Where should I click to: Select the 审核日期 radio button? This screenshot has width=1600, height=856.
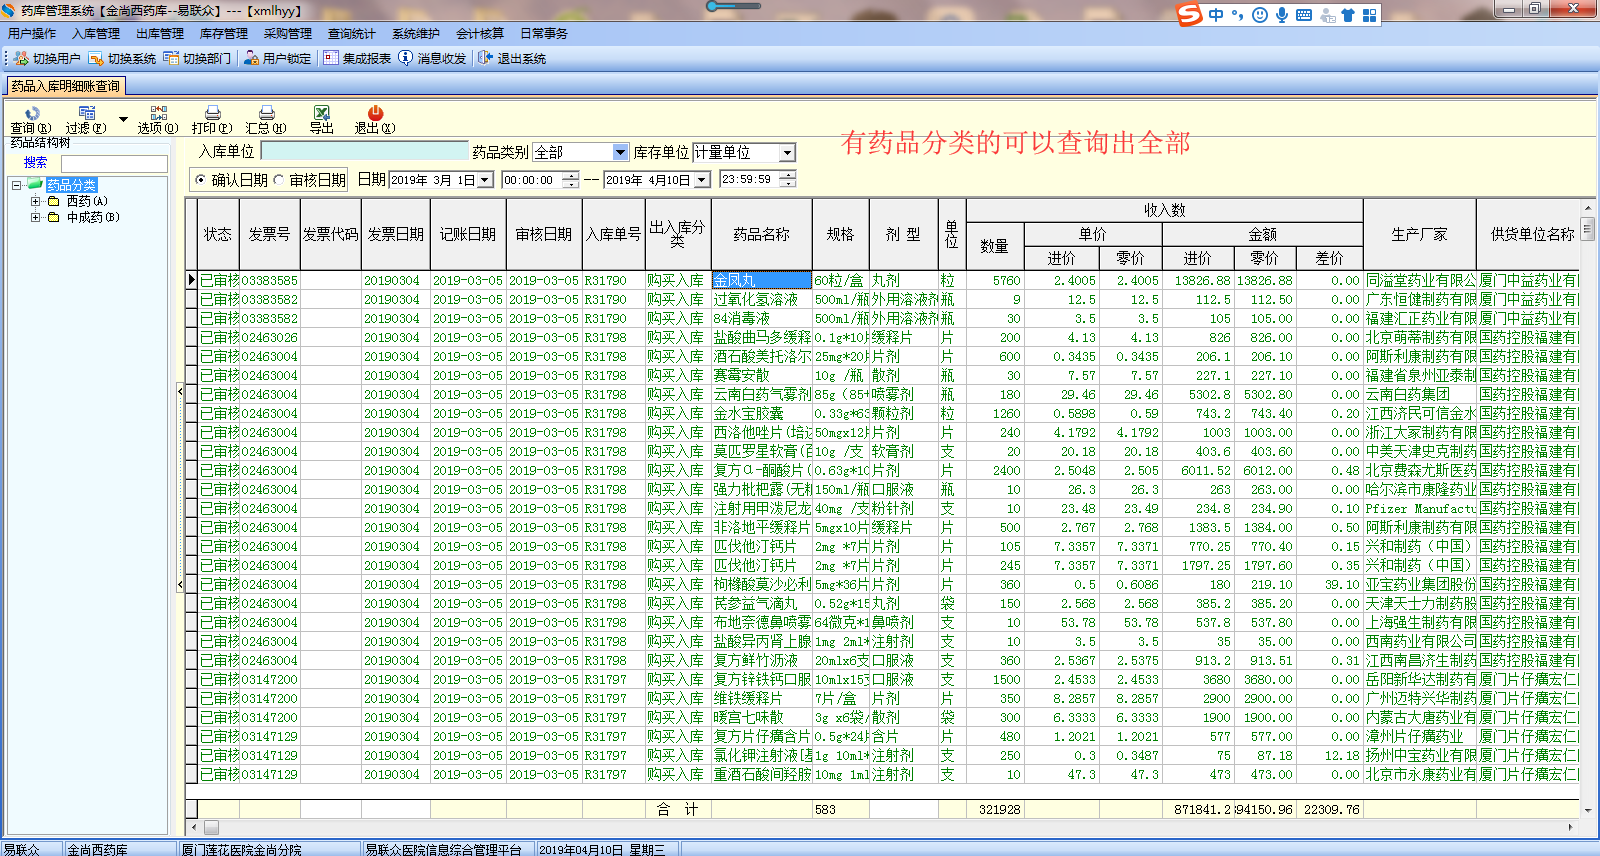coord(279,180)
